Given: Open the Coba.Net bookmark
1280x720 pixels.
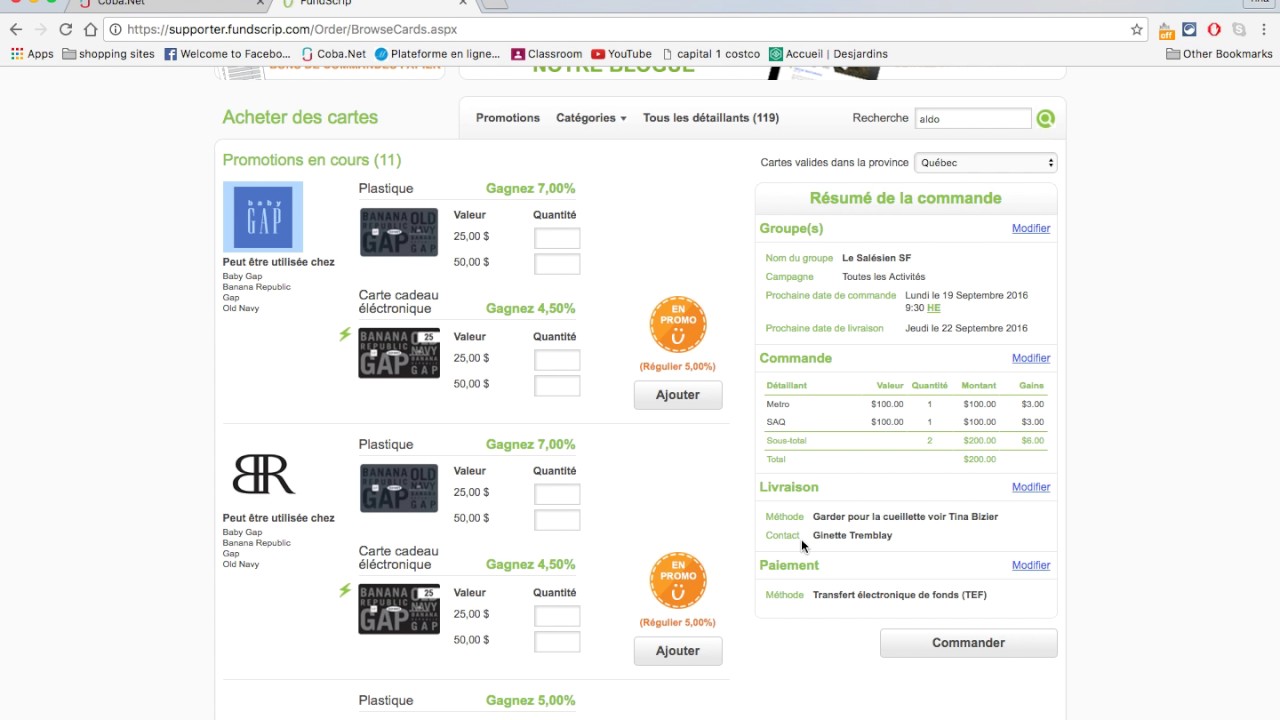Looking at the screenshot, I should (334, 54).
